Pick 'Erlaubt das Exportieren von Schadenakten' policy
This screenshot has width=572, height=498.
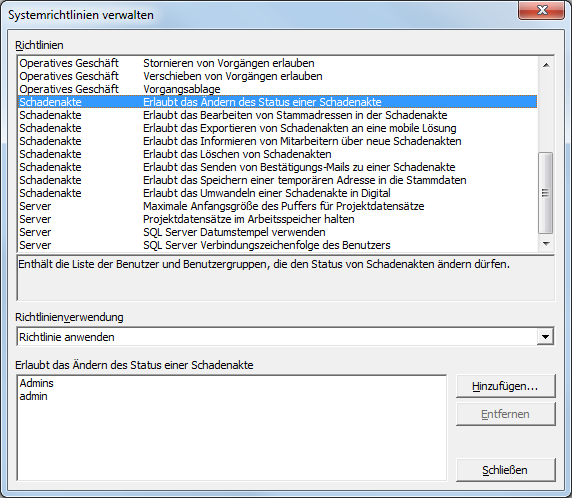277,128
